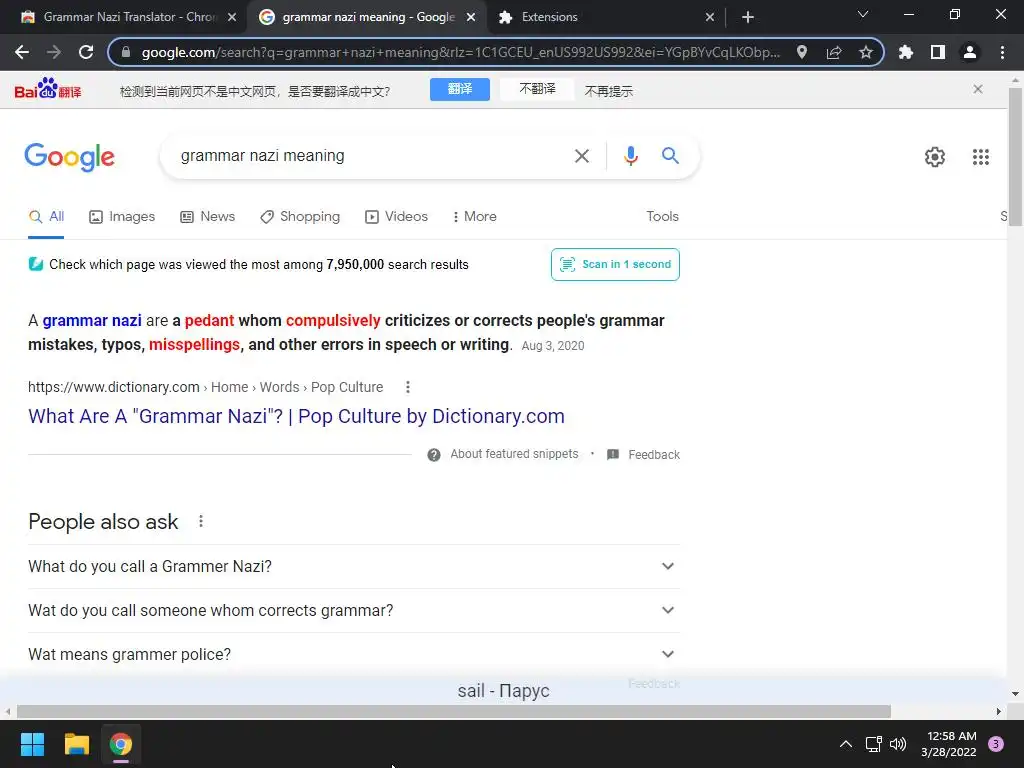Open the Chrome profile avatar
The image size is (1024, 768).
coord(970,52)
